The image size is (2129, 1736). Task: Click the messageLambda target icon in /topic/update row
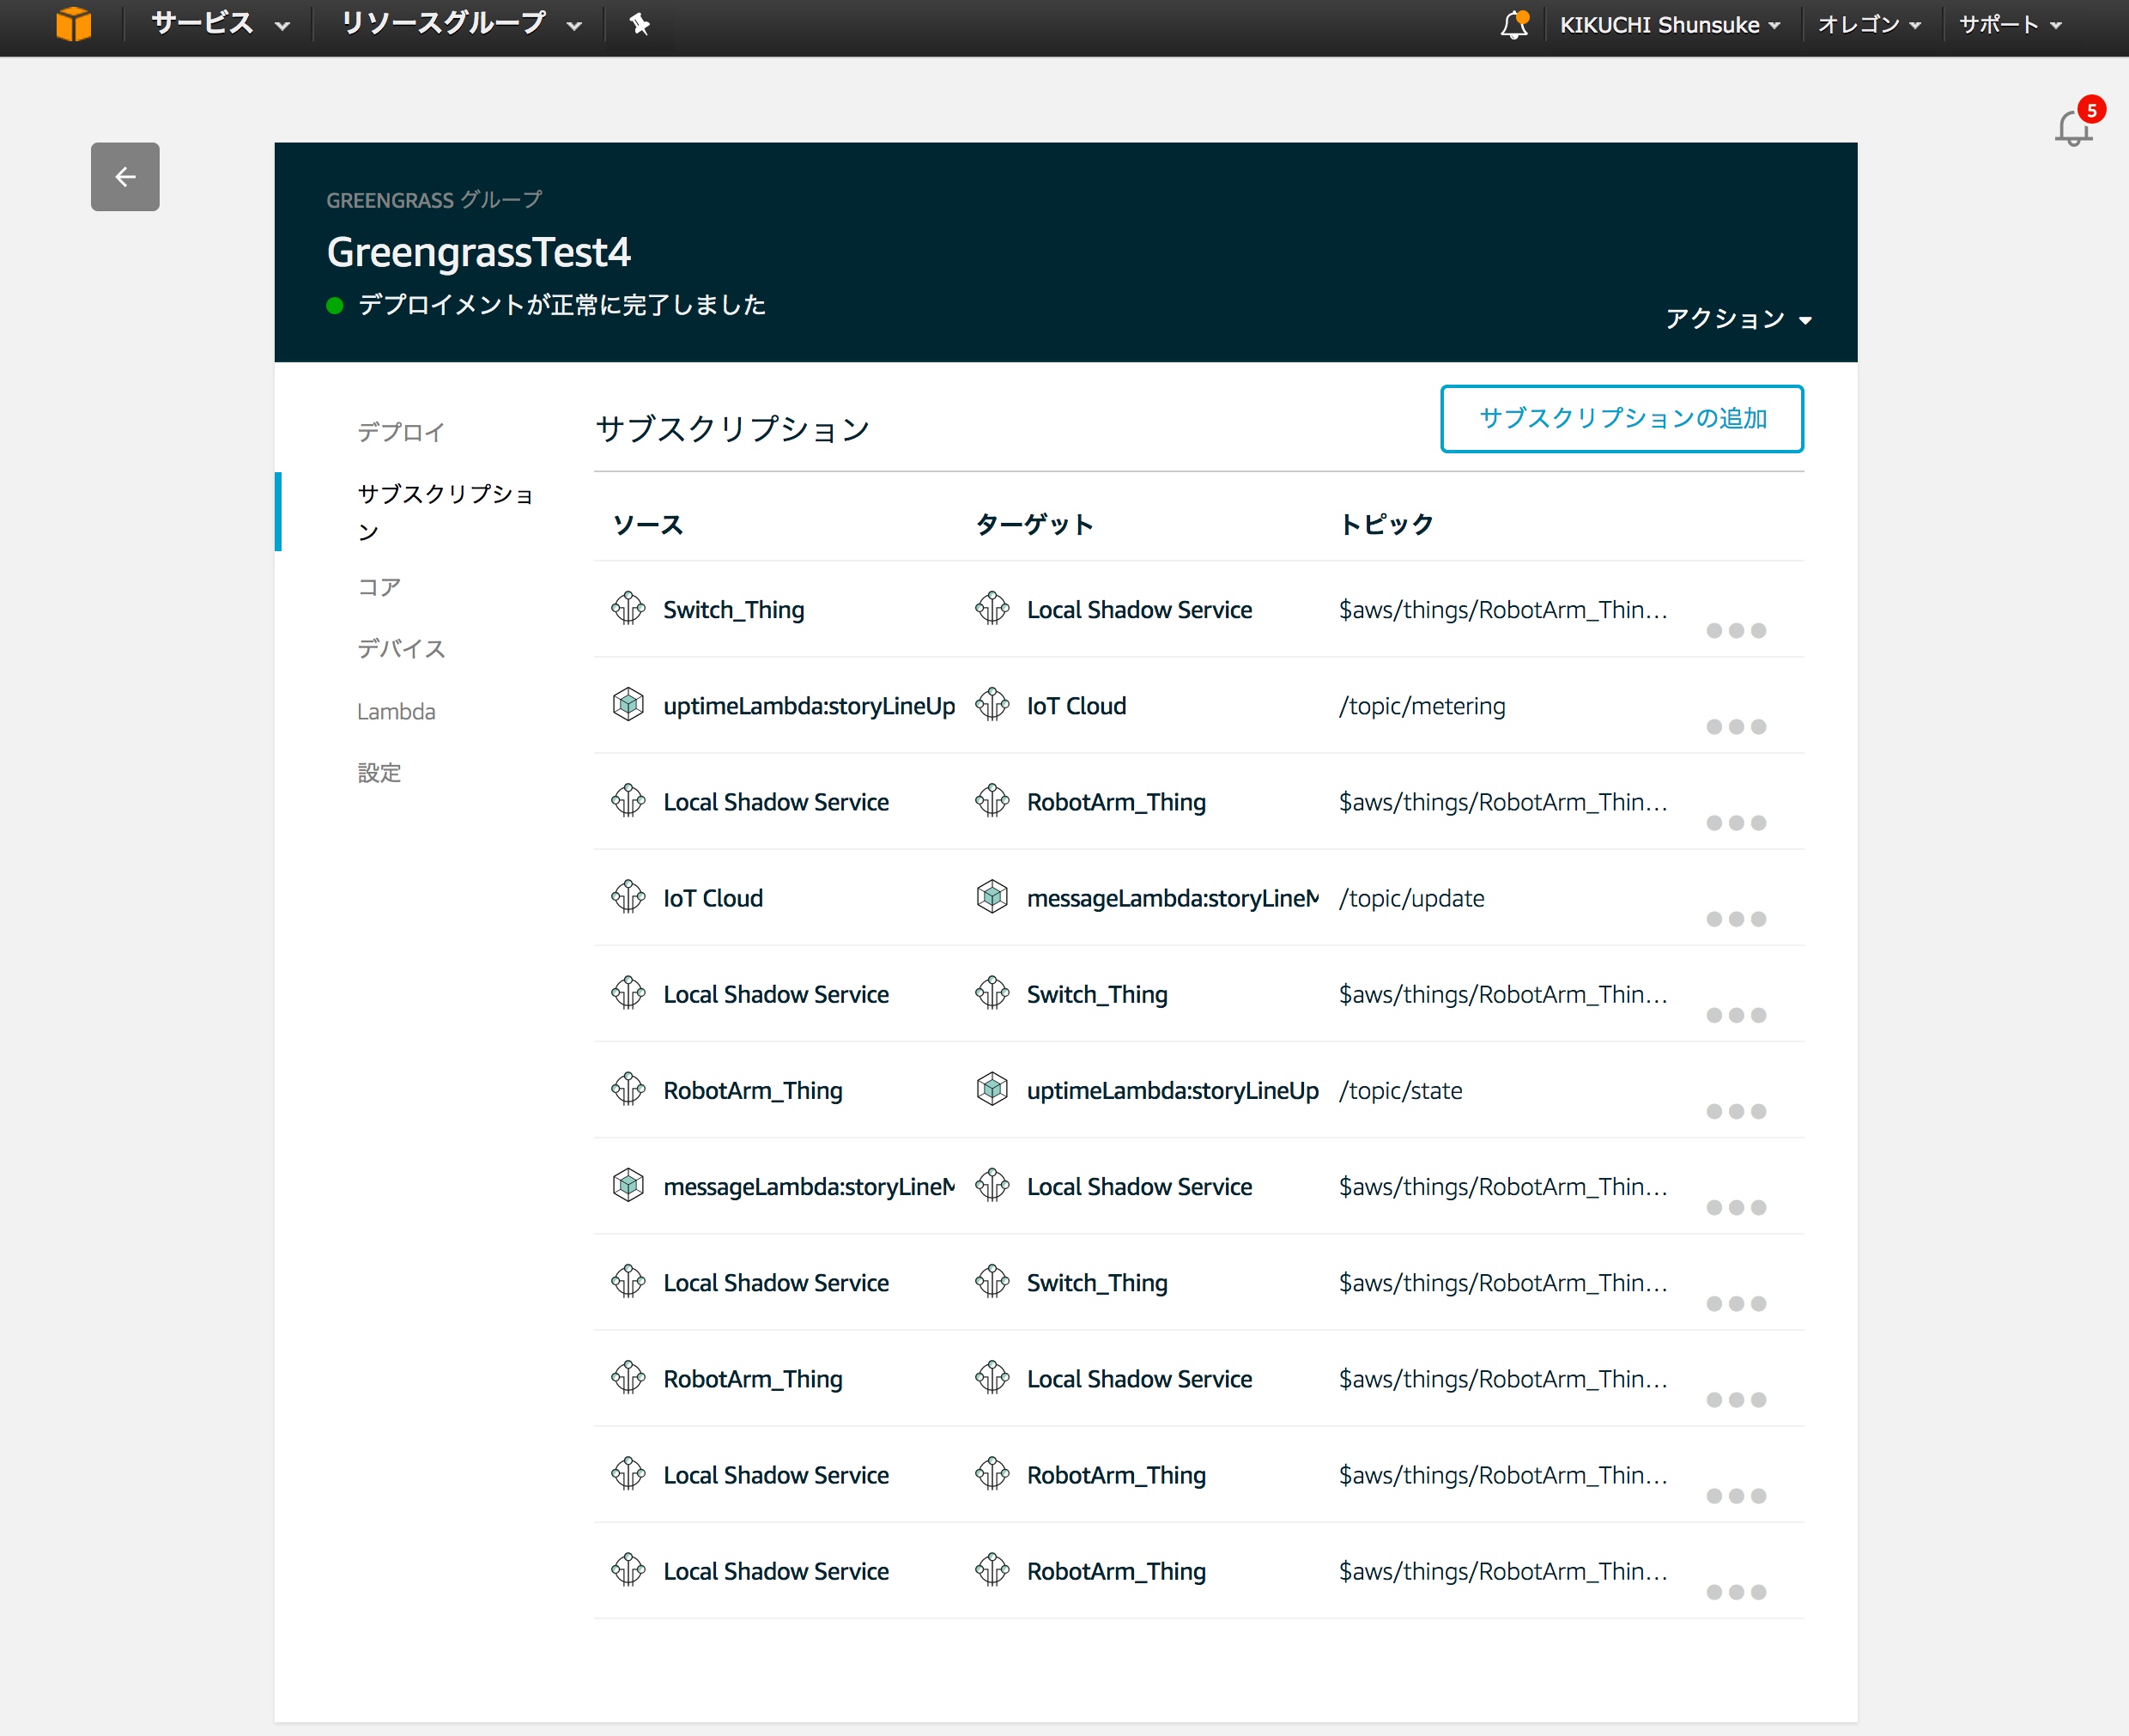coord(992,897)
